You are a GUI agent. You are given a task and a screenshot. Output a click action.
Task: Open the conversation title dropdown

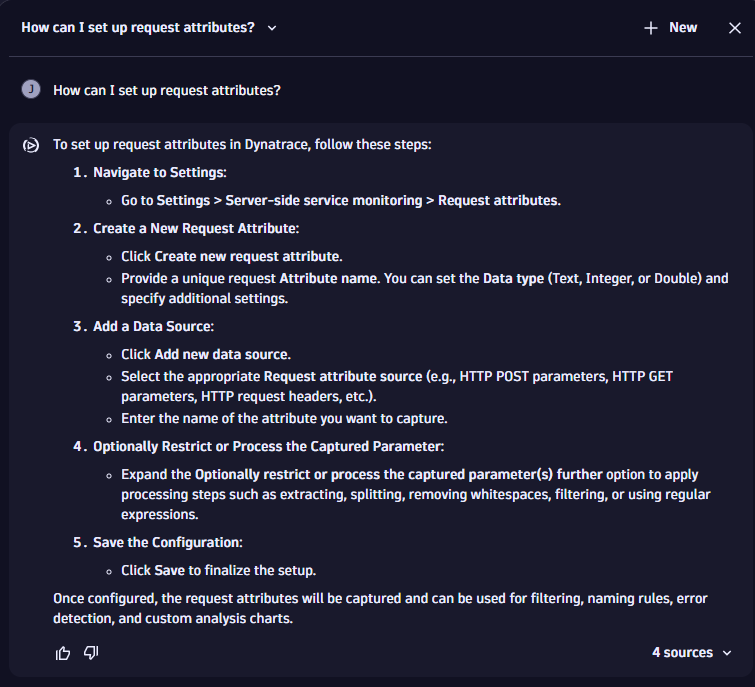point(272,28)
